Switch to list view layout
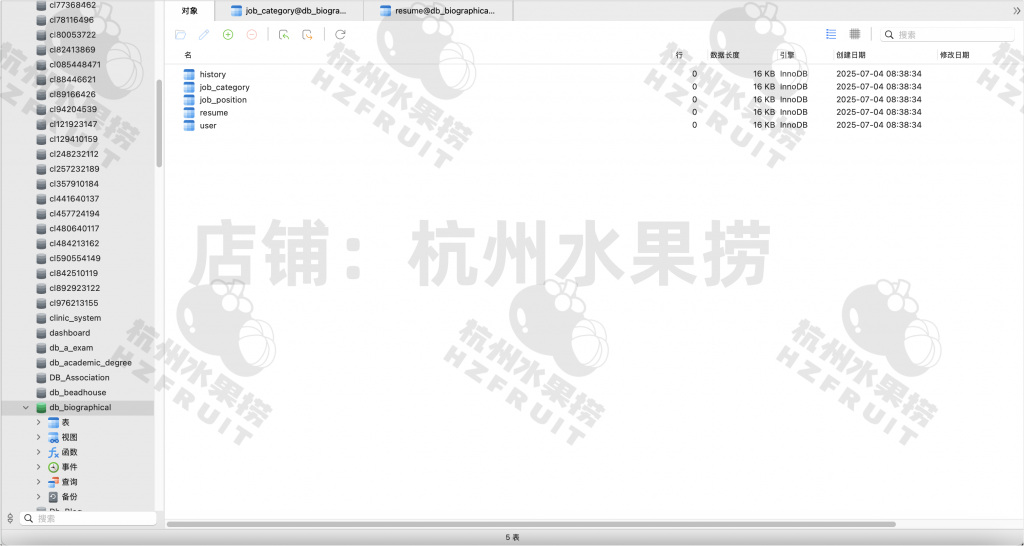 click(831, 34)
